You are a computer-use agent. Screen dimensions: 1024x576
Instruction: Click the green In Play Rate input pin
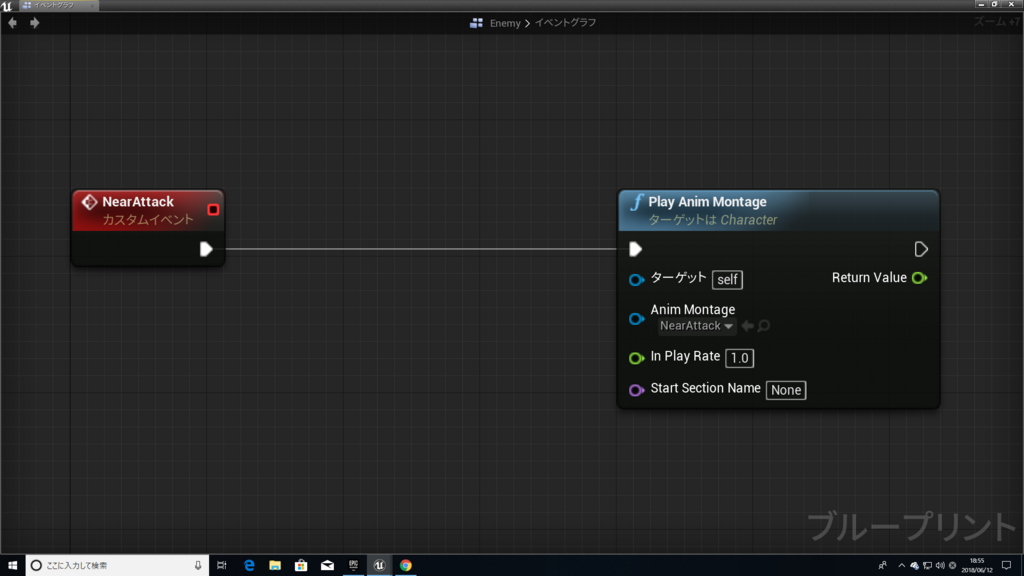pyautogui.click(x=636, y=358)
